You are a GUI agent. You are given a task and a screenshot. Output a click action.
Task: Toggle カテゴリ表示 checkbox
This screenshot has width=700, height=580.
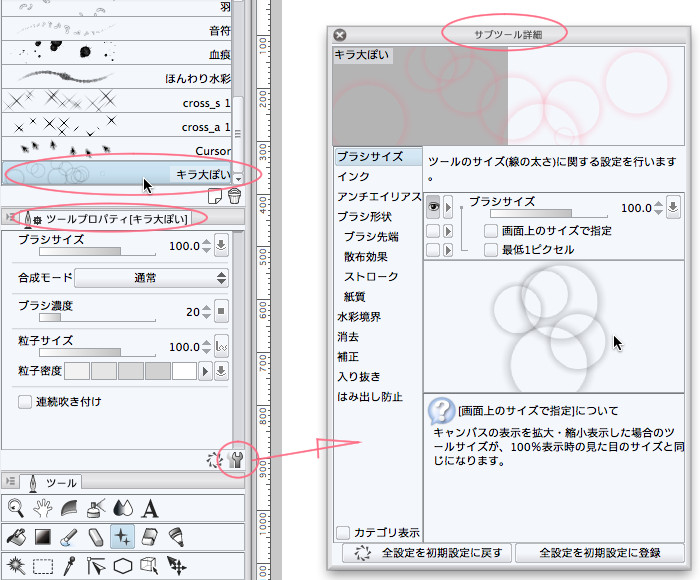(x=343, y=532)
